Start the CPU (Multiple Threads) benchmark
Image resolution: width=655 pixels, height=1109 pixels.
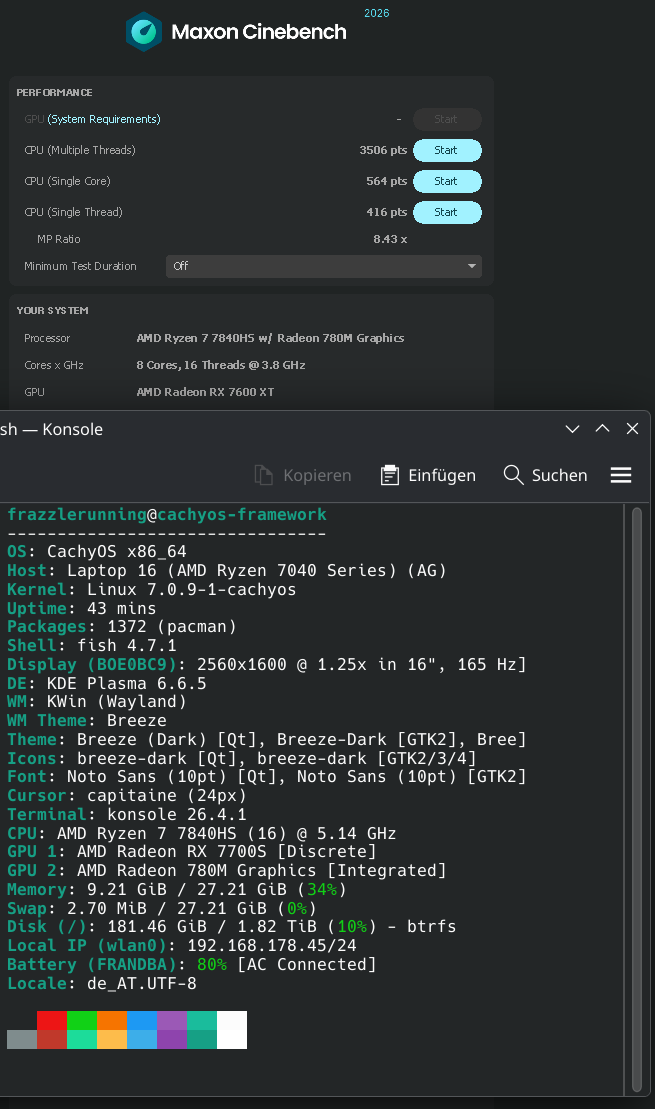click(x=447, y=150)
